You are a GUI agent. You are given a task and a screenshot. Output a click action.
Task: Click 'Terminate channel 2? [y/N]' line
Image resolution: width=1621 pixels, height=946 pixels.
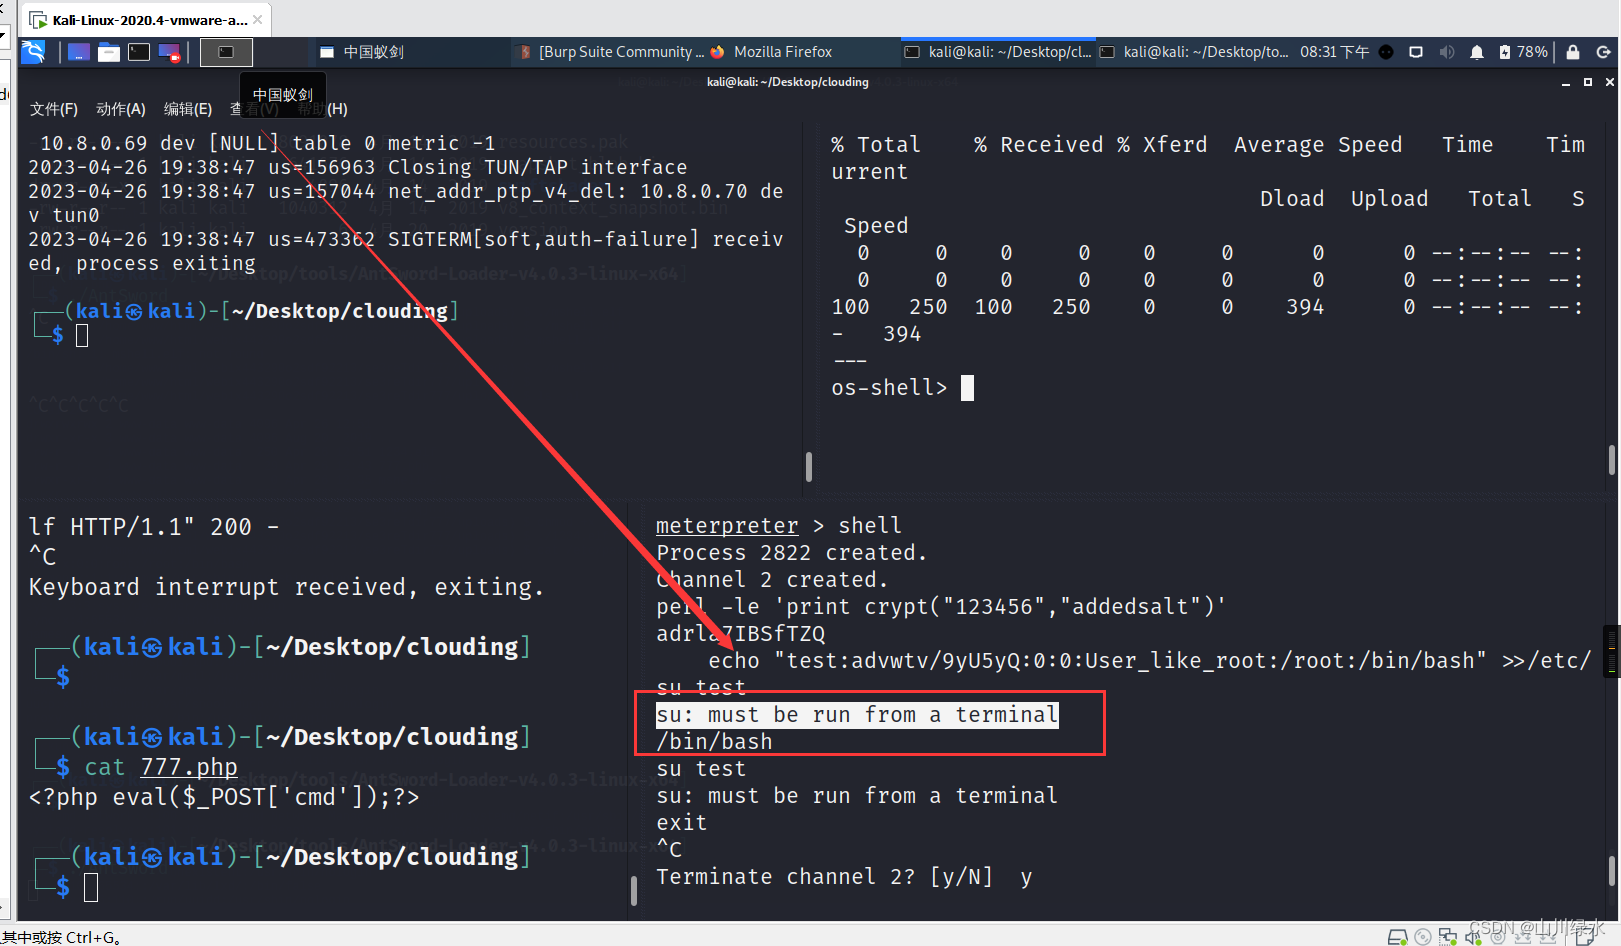845,877
